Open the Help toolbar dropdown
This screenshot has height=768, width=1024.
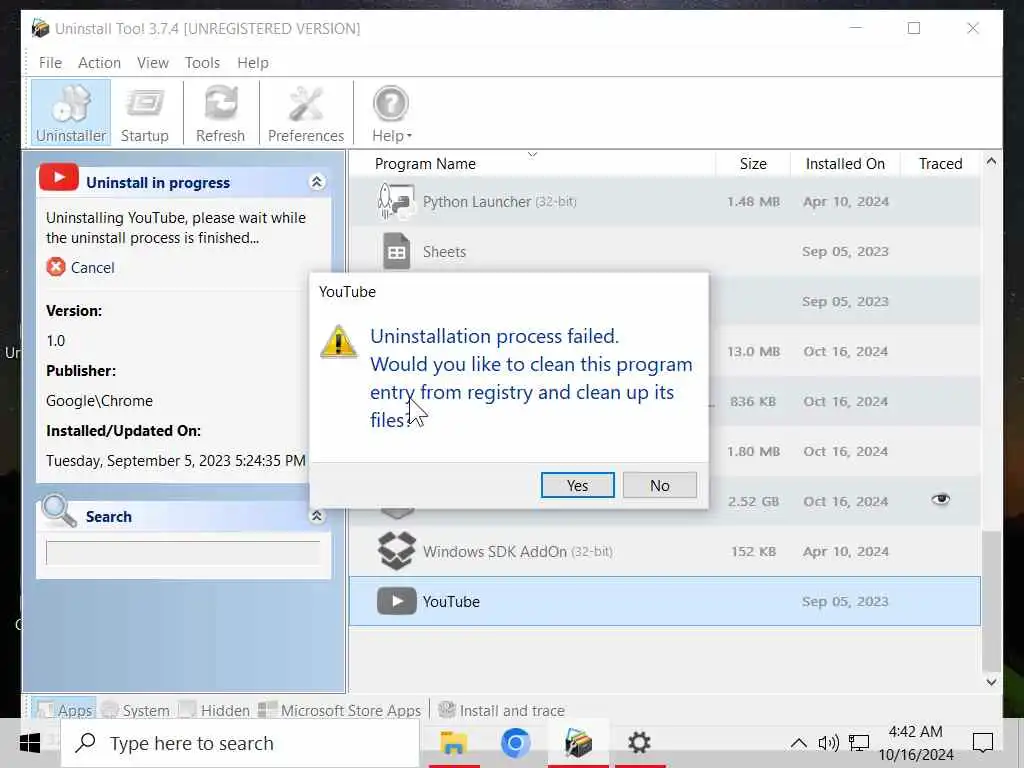click(391, 112)
